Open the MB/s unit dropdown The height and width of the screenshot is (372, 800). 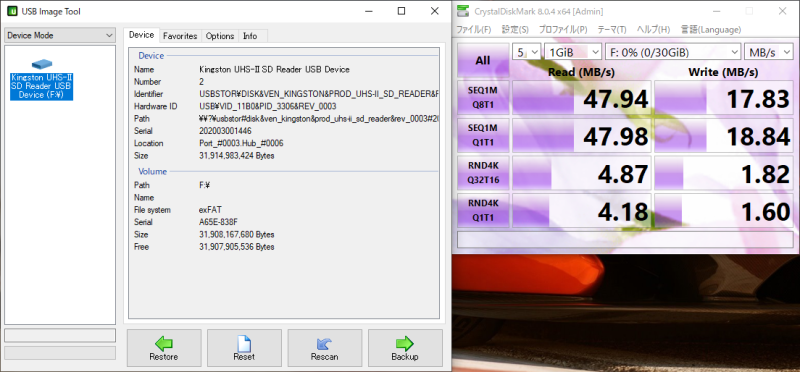pyautogui.click(x=769, y=52)
